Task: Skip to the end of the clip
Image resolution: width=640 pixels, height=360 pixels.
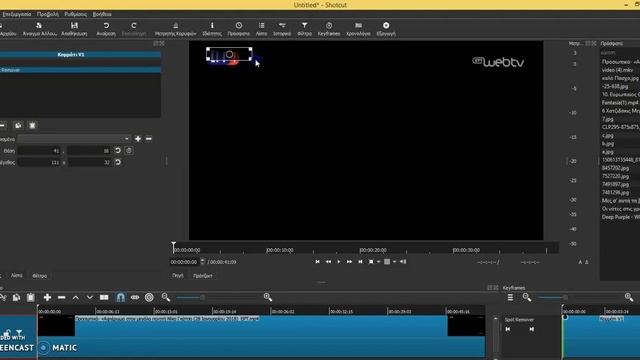Action: point(360,262)
